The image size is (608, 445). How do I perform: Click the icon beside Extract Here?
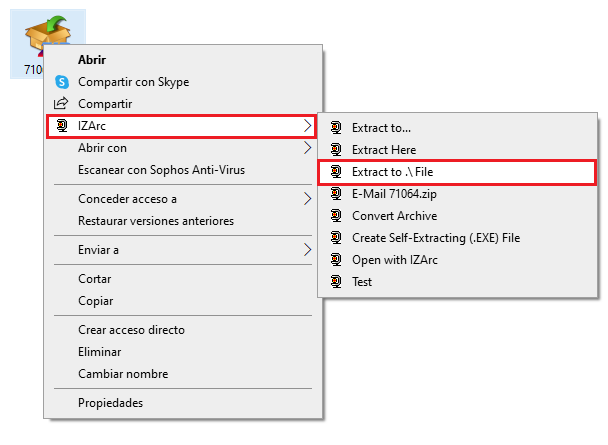336,150
